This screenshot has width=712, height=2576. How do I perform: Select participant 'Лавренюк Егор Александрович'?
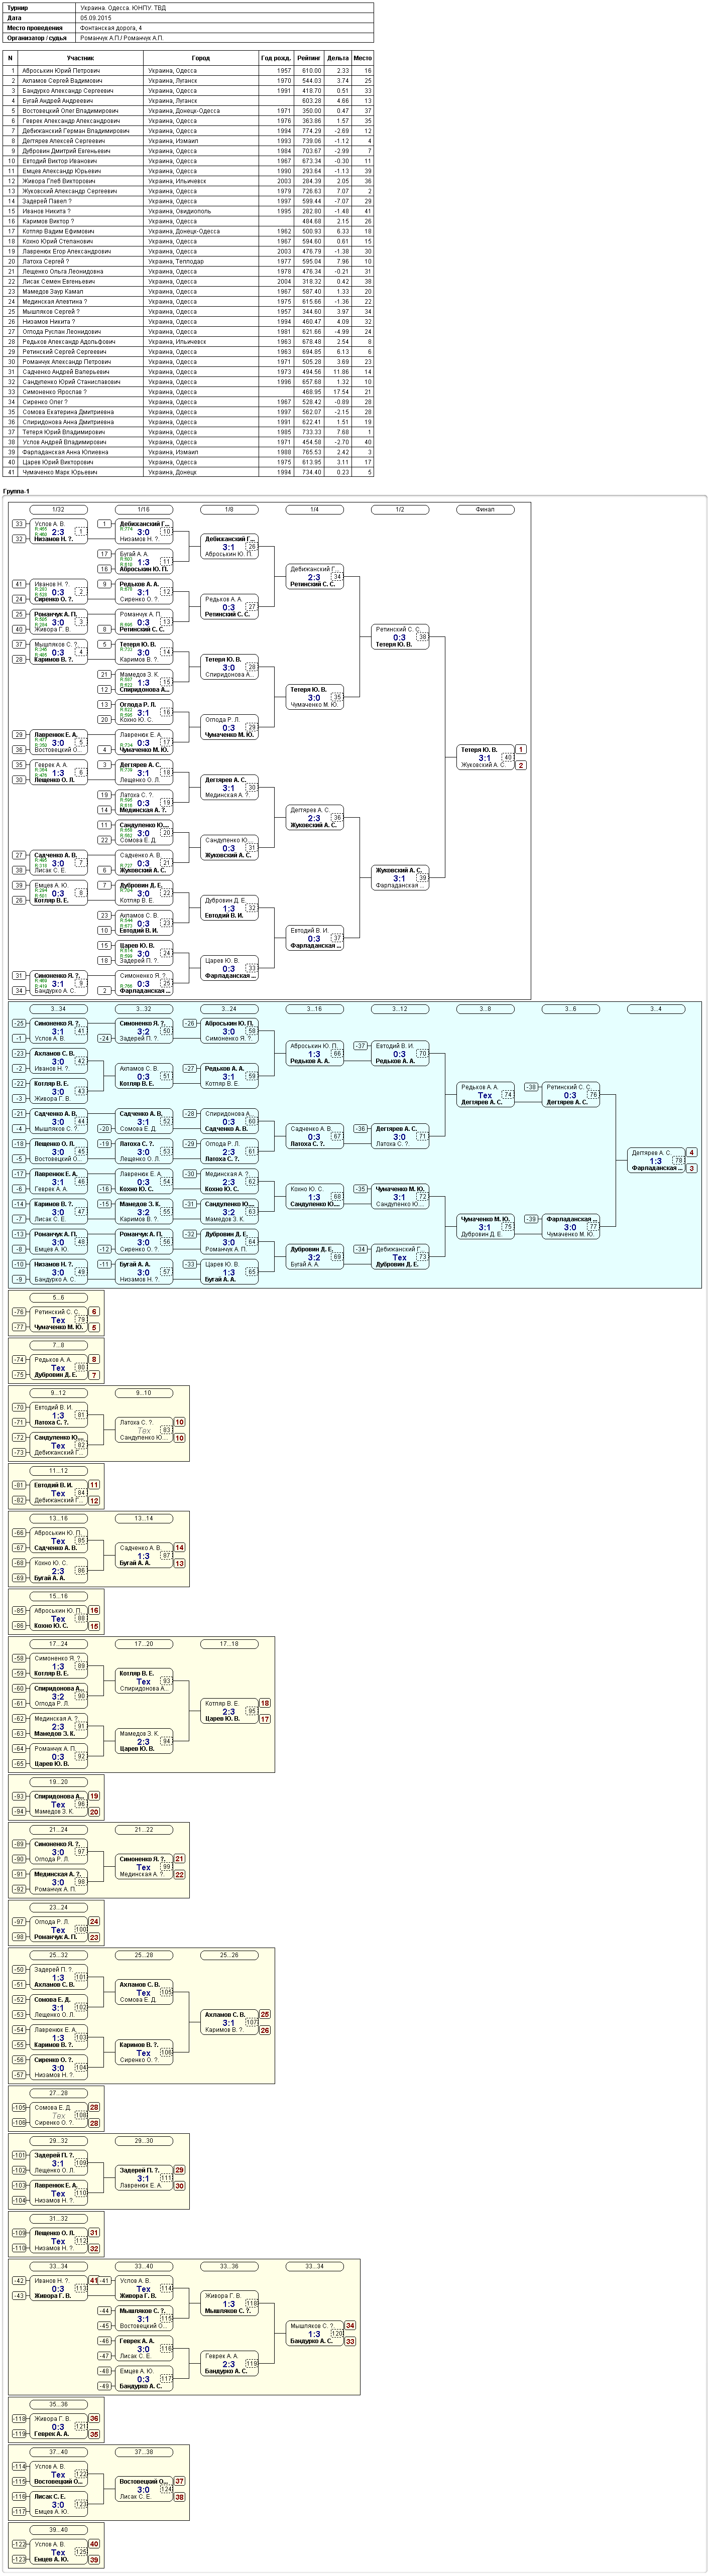pos(66,251)
